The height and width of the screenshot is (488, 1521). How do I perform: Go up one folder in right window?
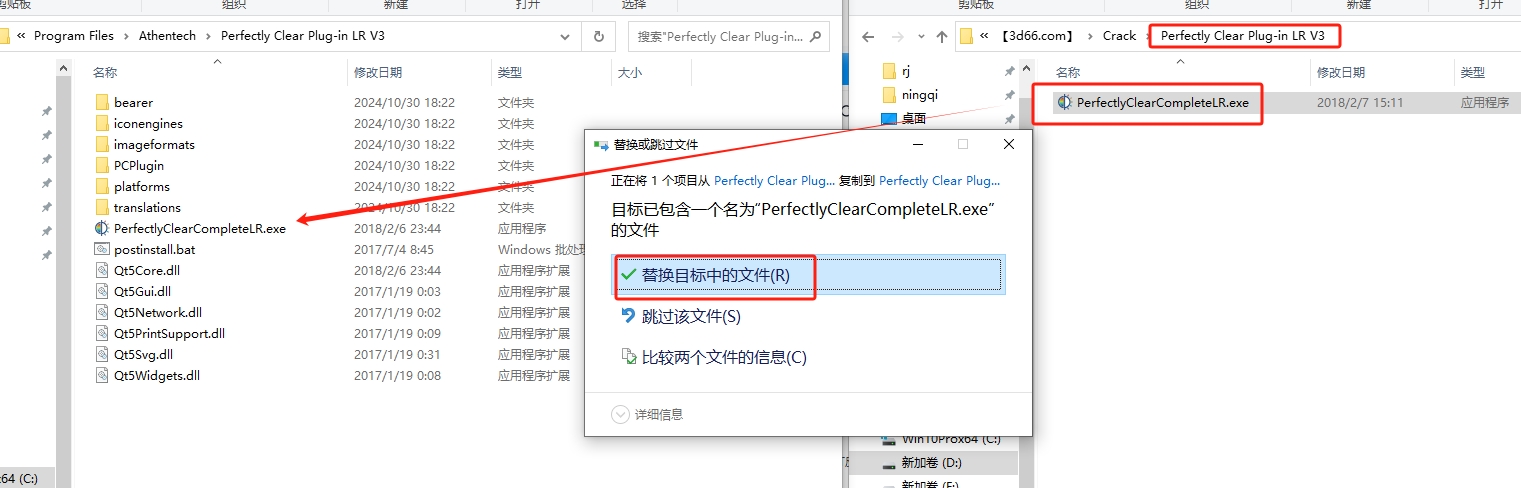942,36
